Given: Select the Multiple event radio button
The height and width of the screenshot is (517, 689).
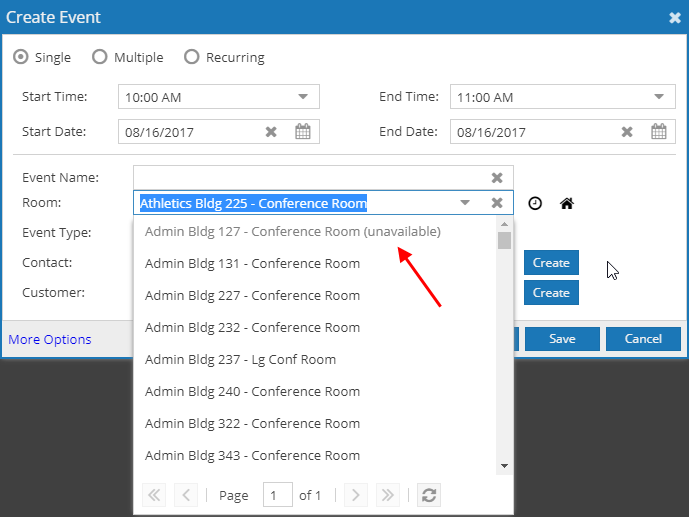Looking at the screenshot, I should [x=100, y=57].
